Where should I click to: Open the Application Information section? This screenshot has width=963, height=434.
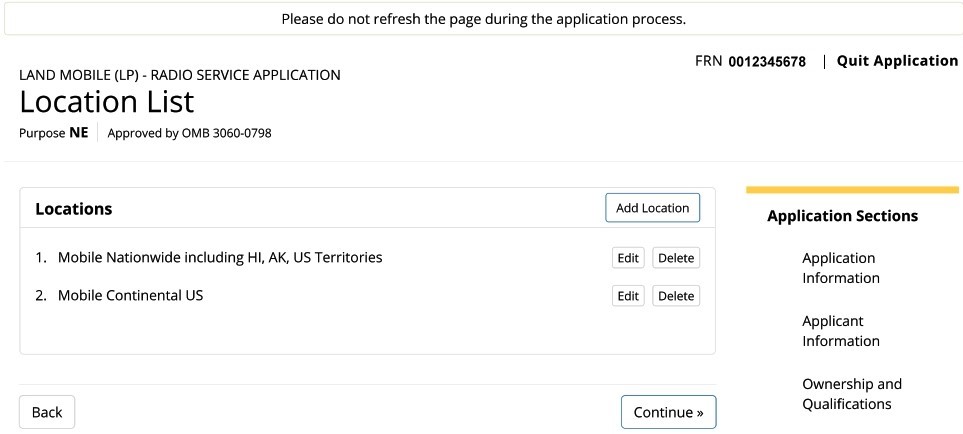tap(841, 268)
